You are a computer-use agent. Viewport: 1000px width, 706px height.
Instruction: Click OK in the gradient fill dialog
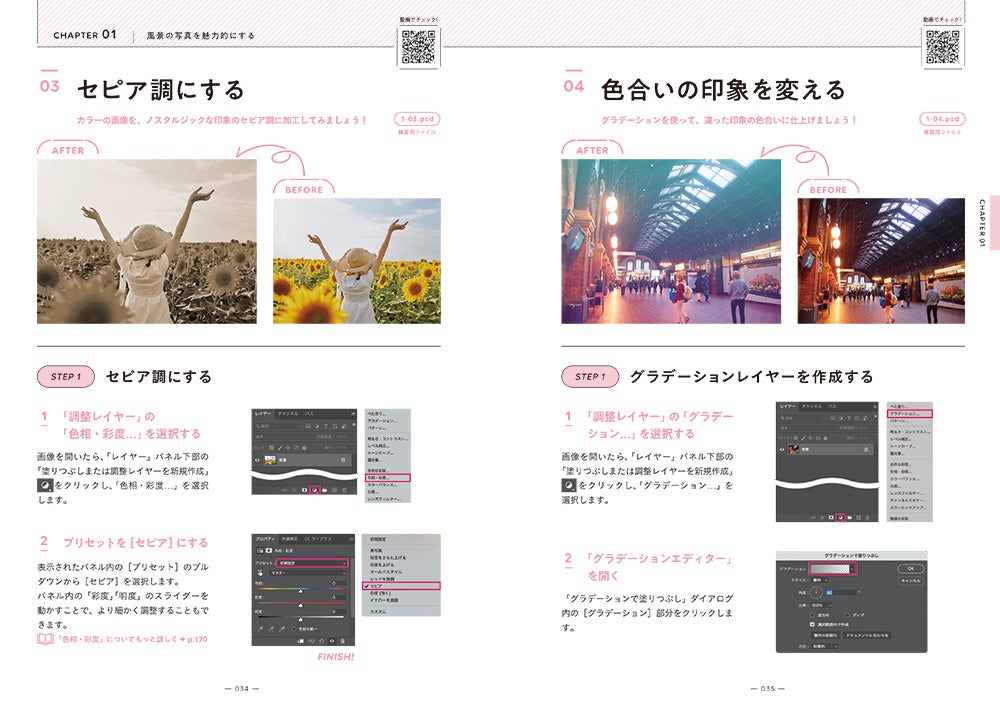[x=911, y=568]
